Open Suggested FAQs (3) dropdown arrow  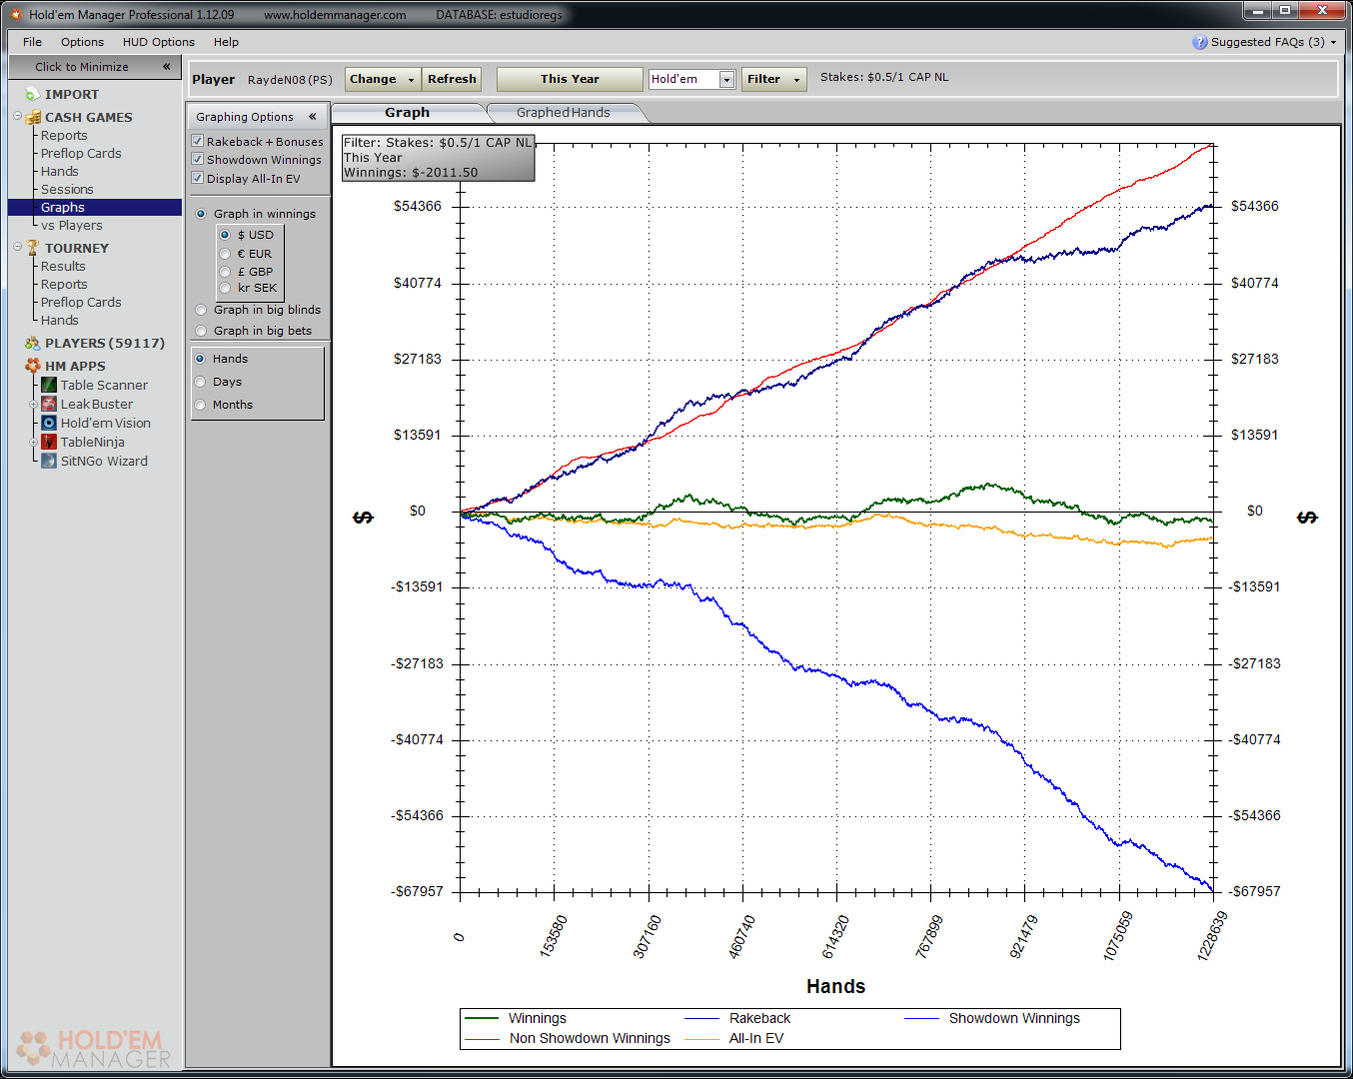pyautogui.click(x=1333, y=42)
